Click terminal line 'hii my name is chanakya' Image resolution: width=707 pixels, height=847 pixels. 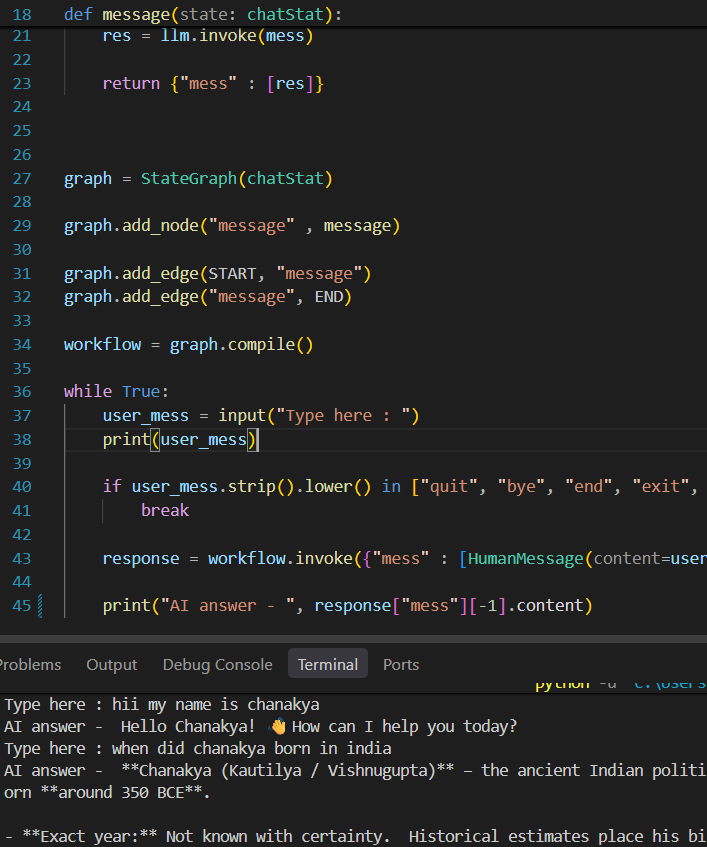pos(216,705)
